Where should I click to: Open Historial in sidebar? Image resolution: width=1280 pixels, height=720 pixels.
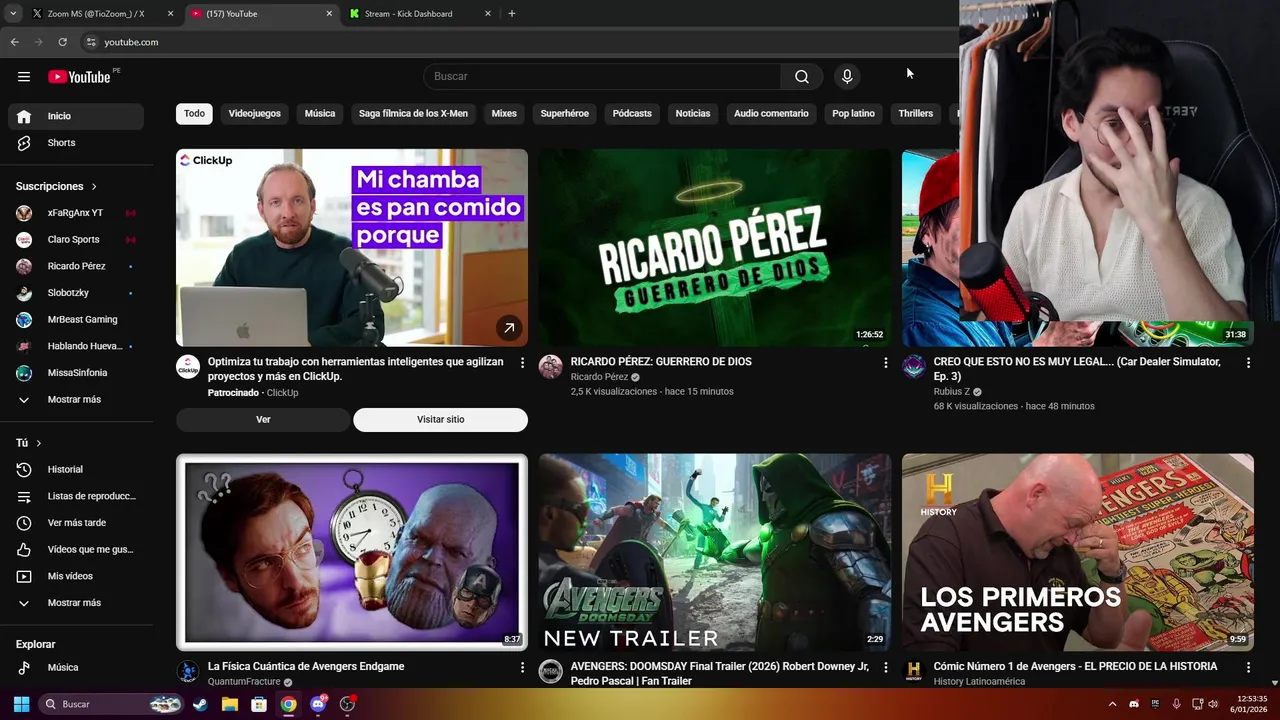76,470
